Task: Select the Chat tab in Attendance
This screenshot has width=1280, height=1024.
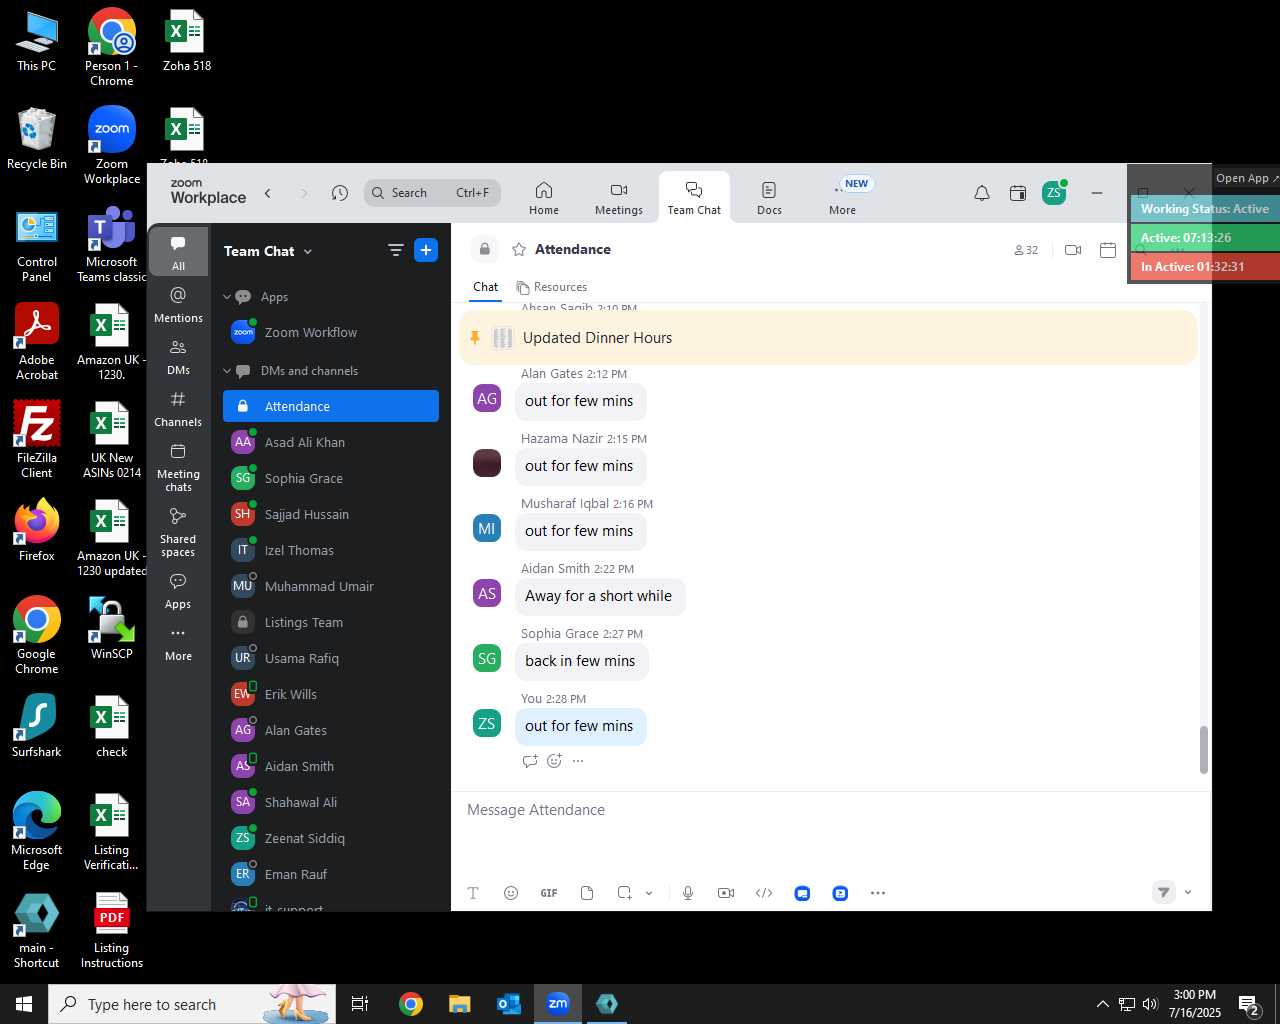Action: pos(486,287)
